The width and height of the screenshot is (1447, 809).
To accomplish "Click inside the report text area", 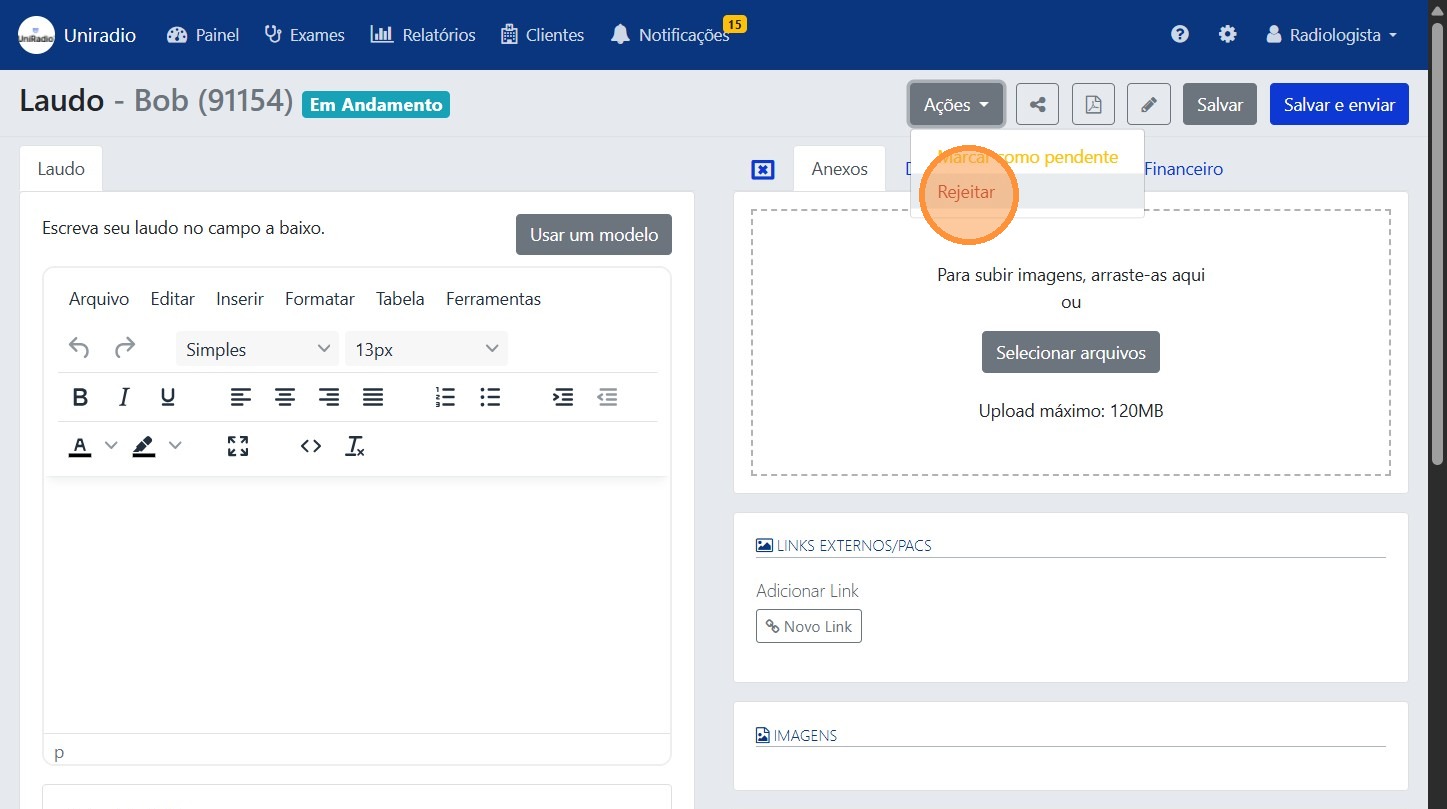I will (356, 600).
